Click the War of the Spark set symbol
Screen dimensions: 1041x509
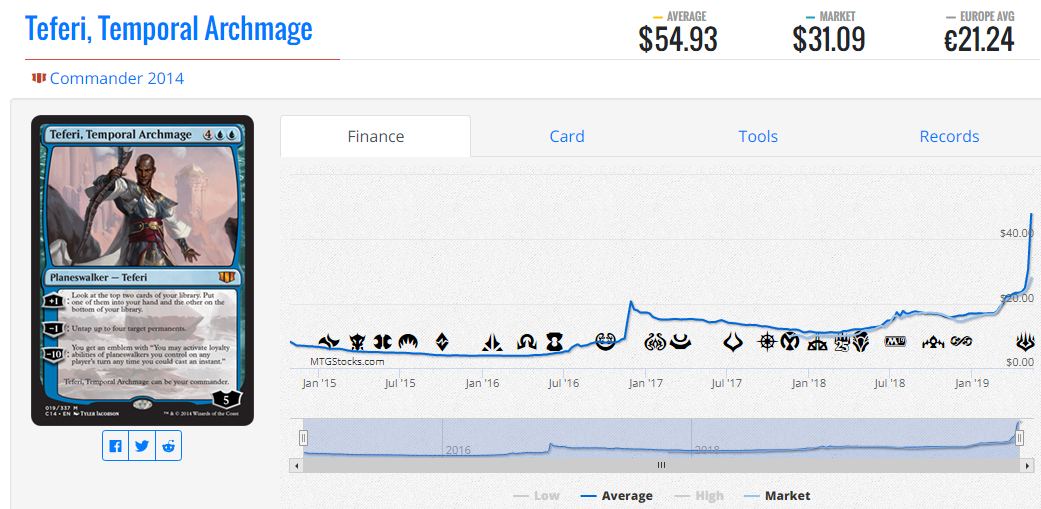[x=1025, y=342]
